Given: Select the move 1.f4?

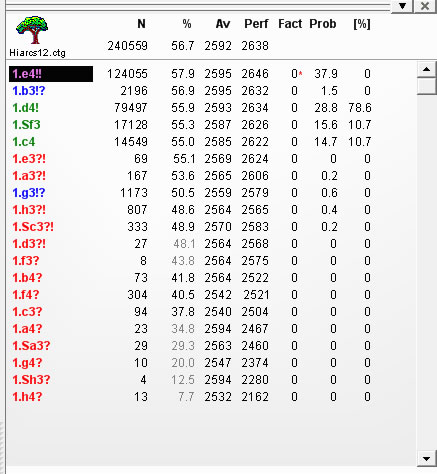Looking at the screenshot, I should pyautogui.click(x=26, y=295).
